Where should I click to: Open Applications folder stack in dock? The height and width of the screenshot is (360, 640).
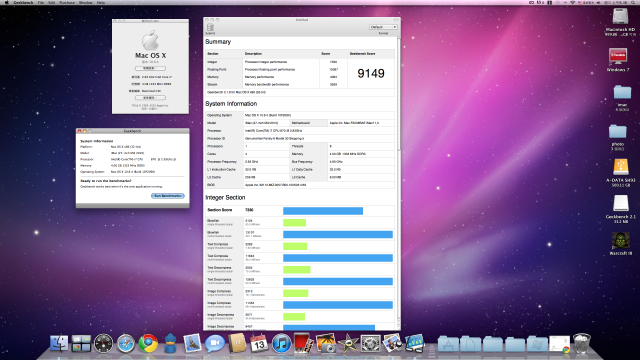point(448,344)
